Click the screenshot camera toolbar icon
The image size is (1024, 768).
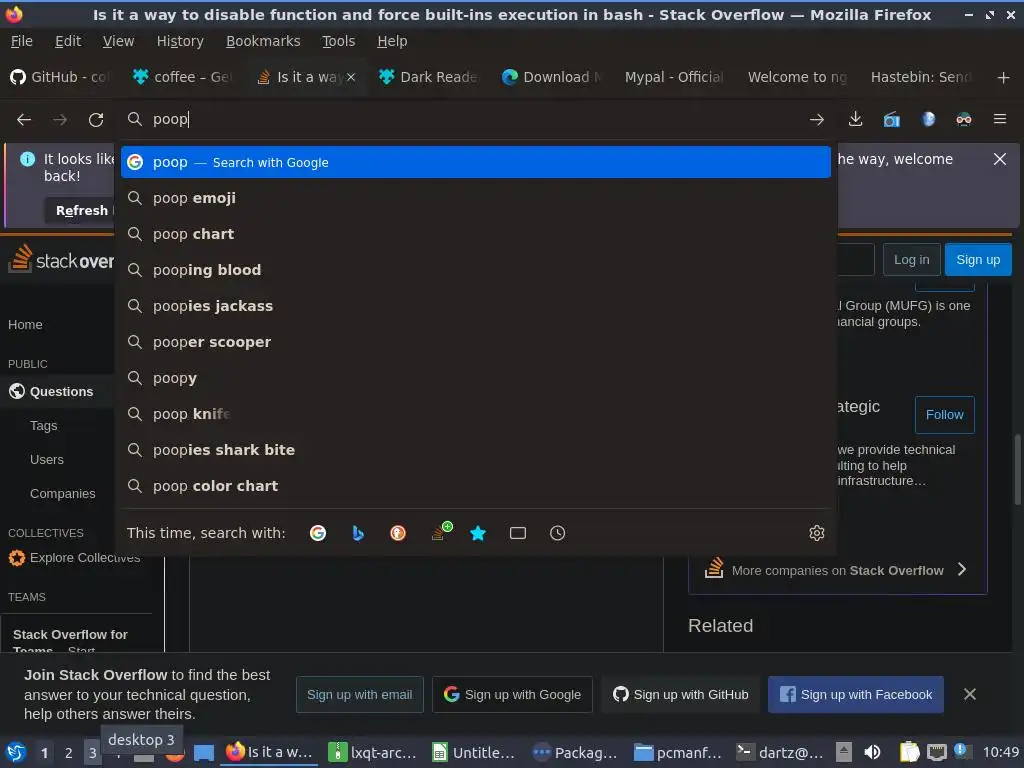[x=891, y=120]
